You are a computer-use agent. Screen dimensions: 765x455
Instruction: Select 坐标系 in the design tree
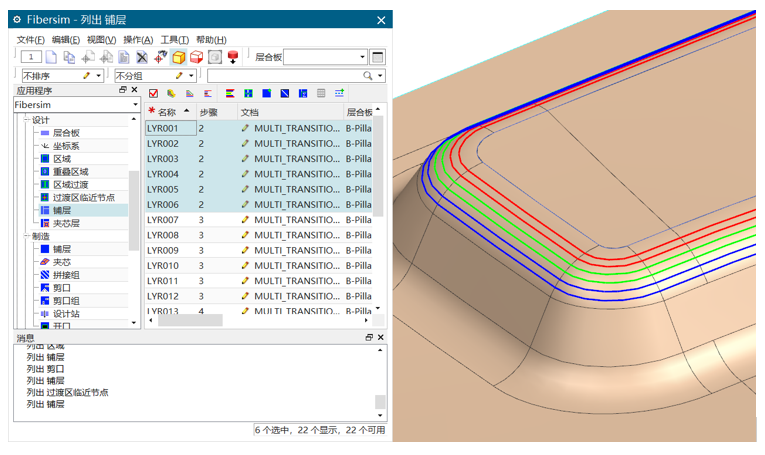[66, 146]
